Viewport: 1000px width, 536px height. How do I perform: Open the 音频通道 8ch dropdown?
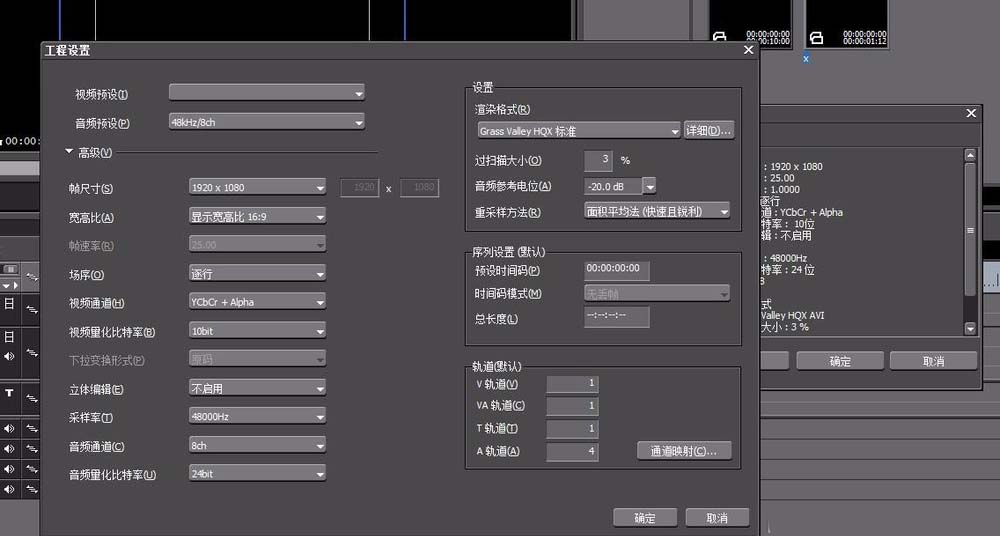point(258,445)
